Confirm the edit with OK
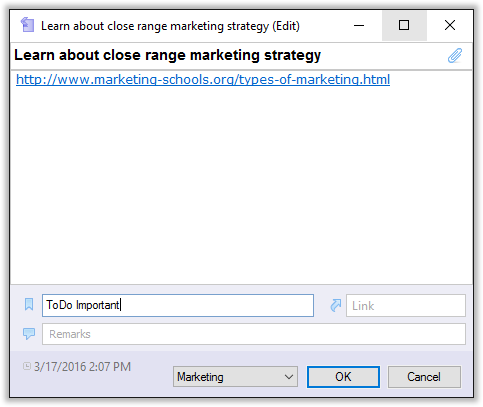 tap(343, 377)
